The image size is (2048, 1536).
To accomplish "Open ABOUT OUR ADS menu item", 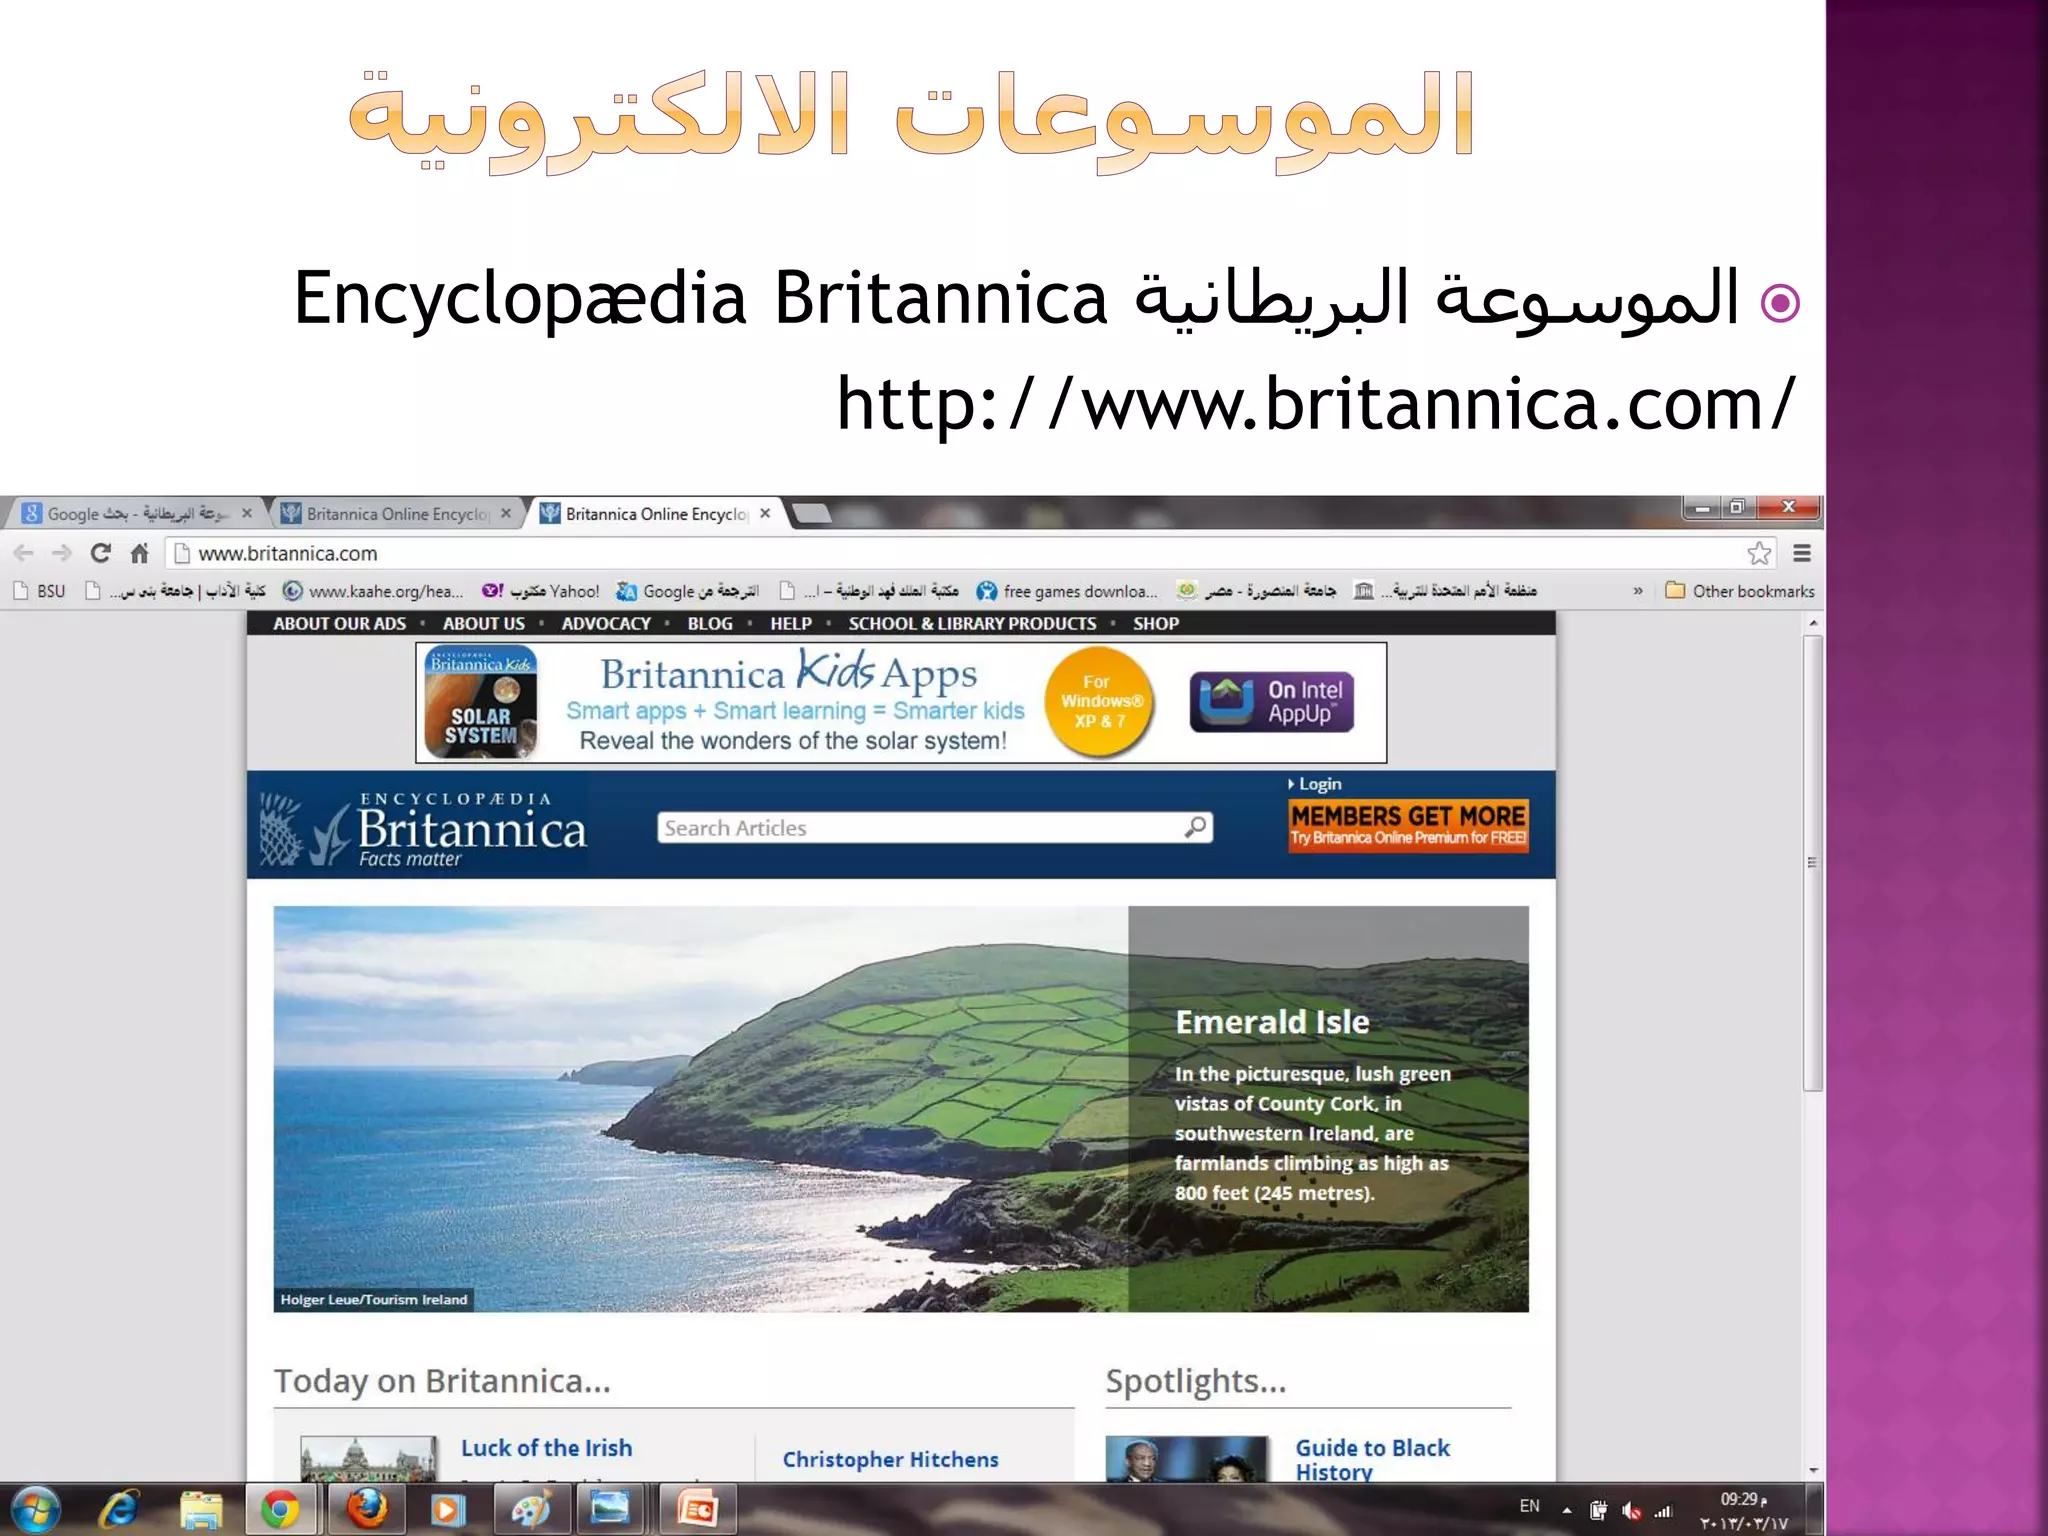I will (340, 623).
